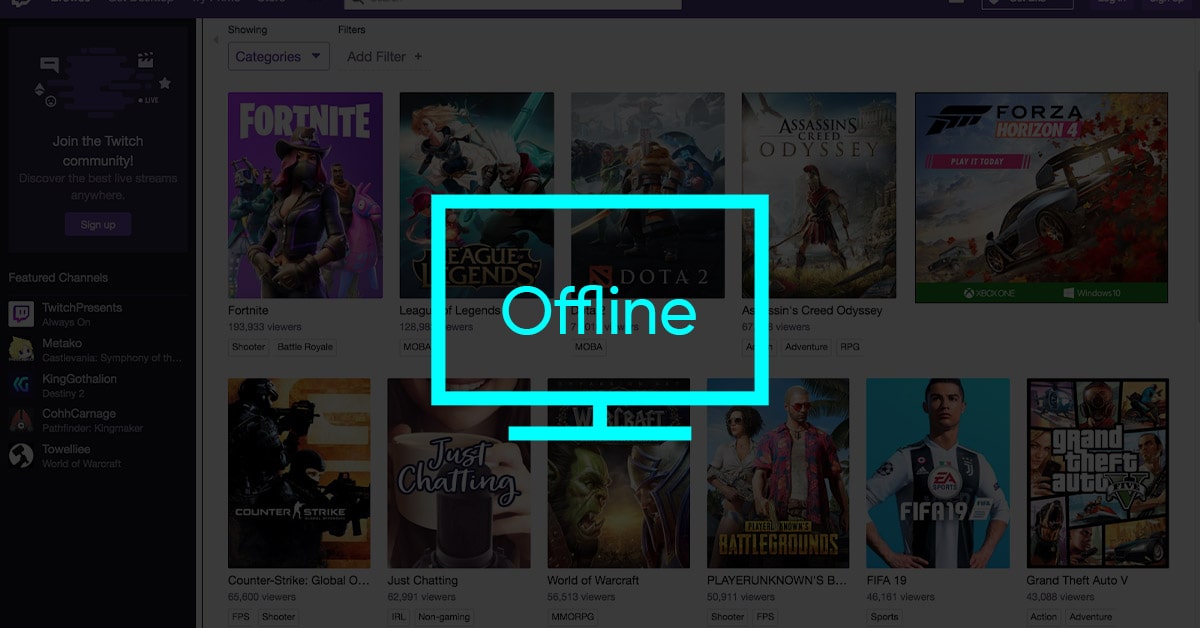
Task: Click the Add Filter field
Action: [x=376, y=57]
